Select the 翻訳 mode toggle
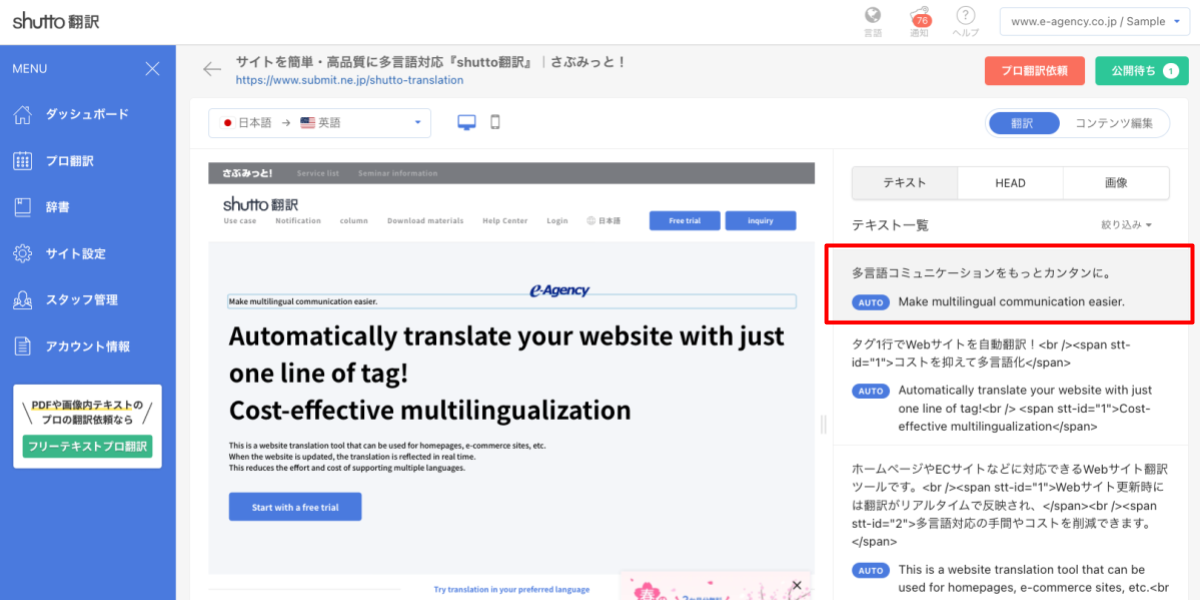 click(x=1023, y=123)
